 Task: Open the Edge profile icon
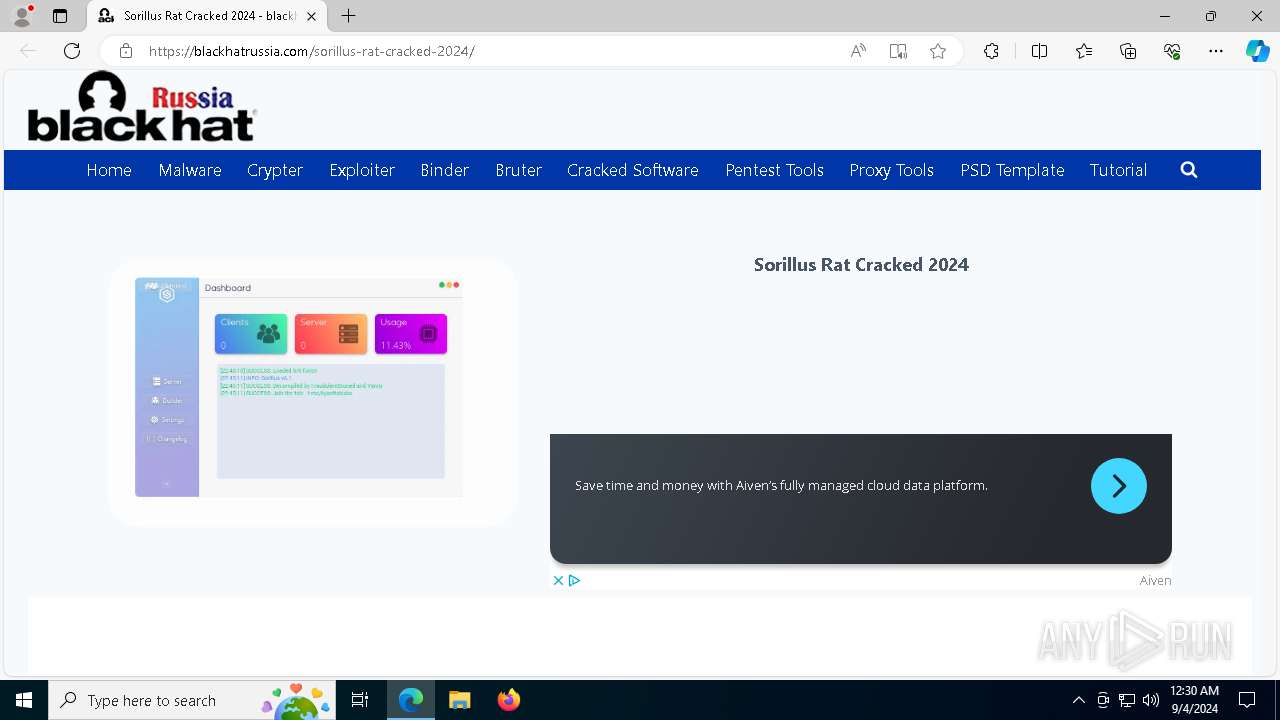(22, 16)
